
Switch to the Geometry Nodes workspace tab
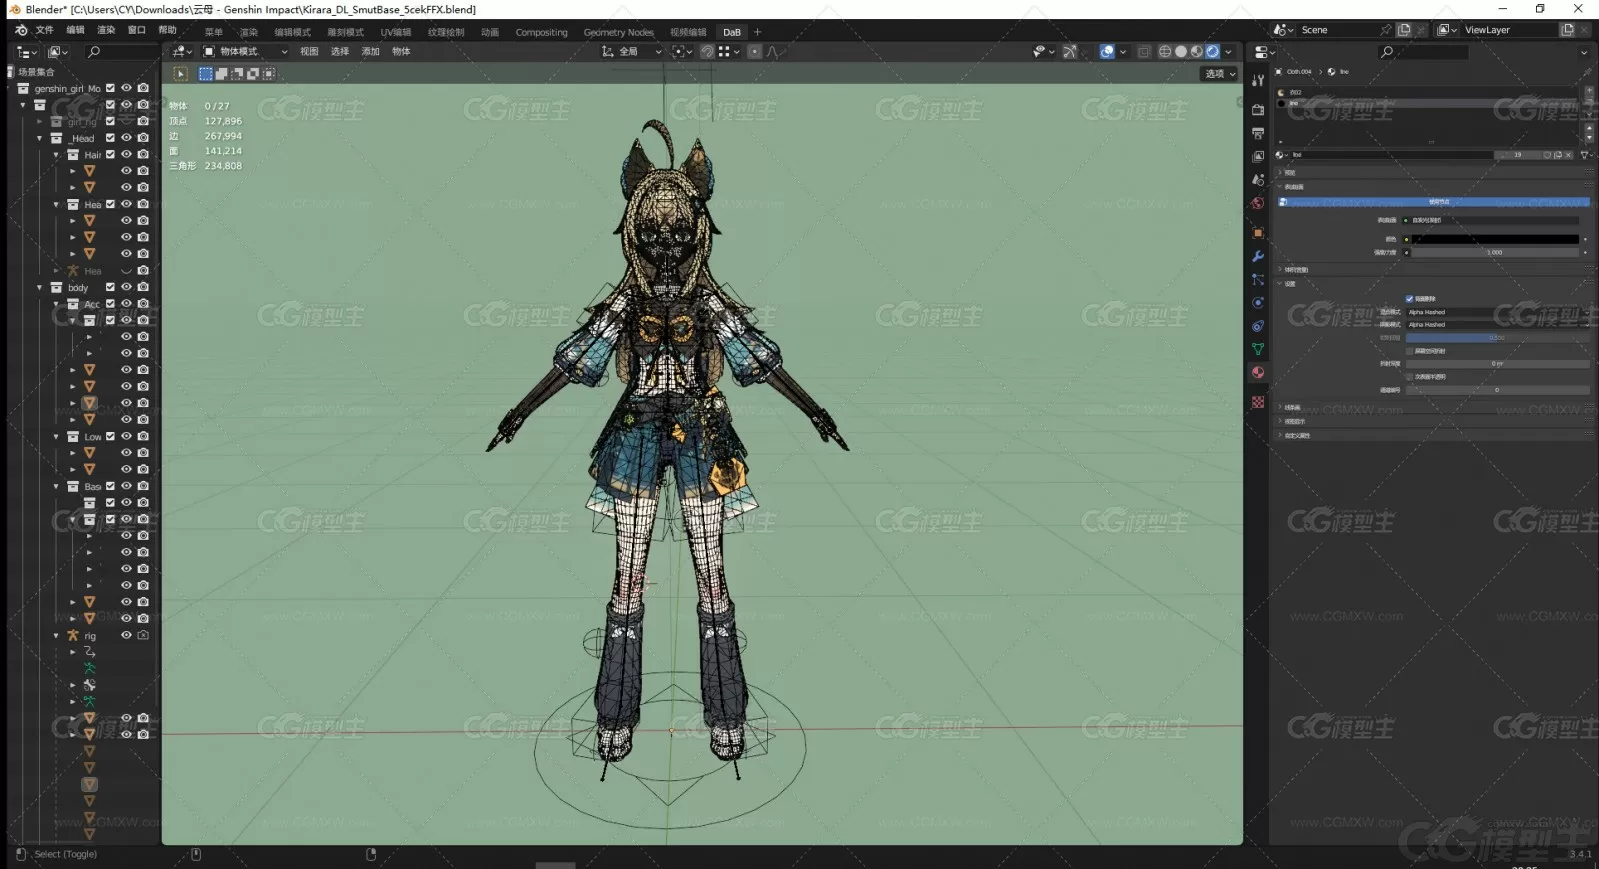tap(618, 32)
